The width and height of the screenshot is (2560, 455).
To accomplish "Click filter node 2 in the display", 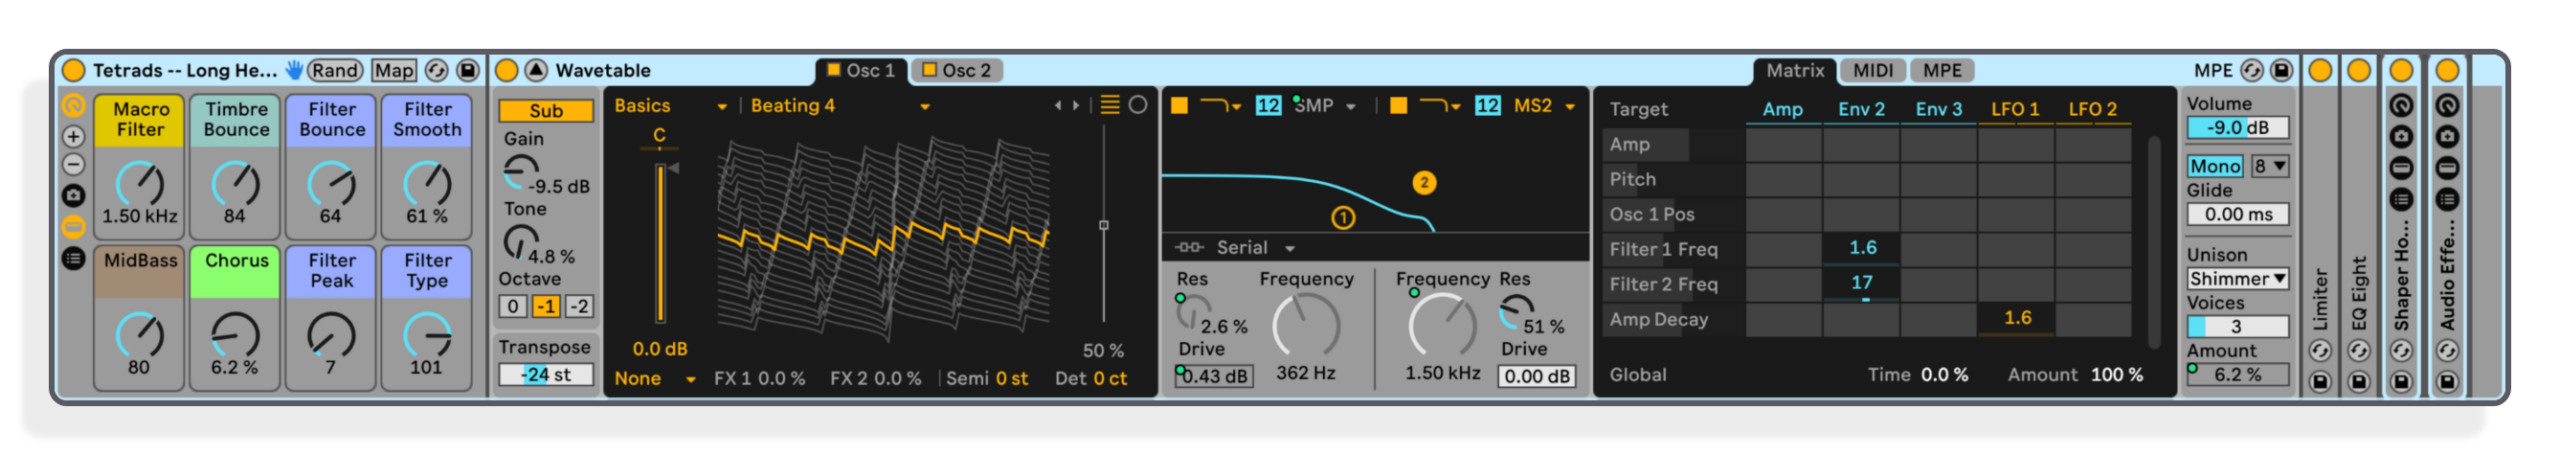I will [x=1424, y=182].
